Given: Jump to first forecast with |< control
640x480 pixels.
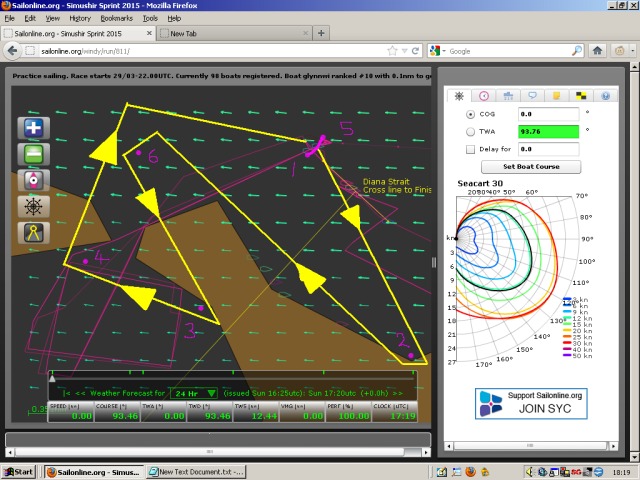Looking at the screenshot, I should [x=67, y=393].
